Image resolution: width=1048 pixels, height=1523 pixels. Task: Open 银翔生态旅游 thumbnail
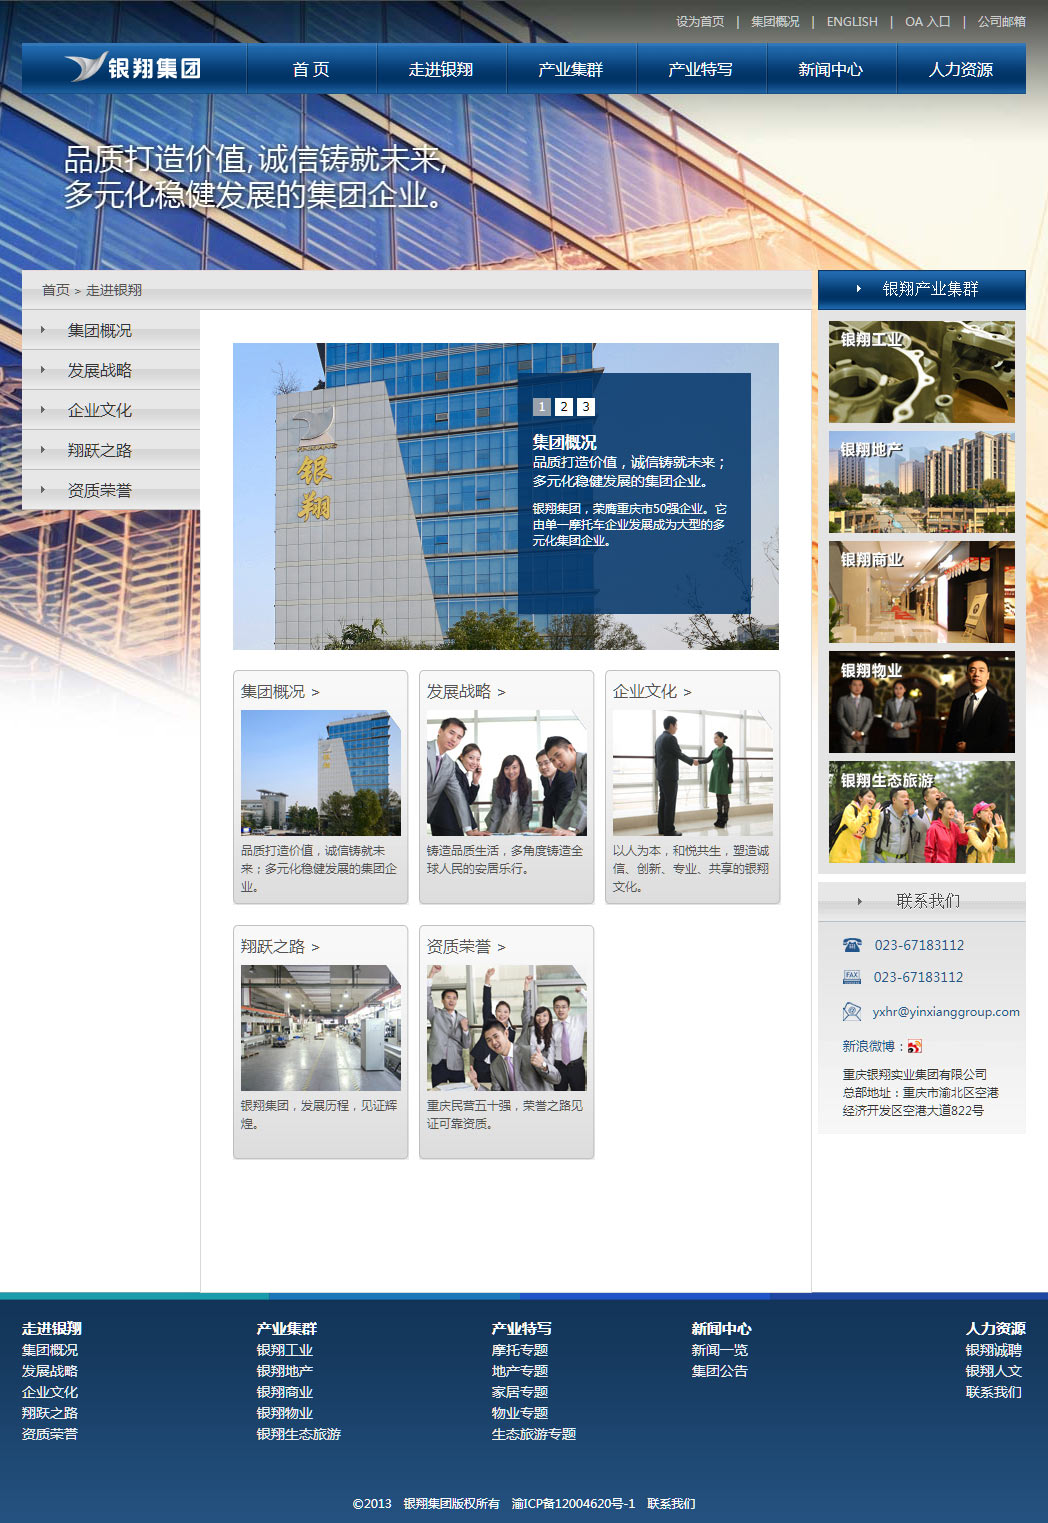tap(922, 812)
